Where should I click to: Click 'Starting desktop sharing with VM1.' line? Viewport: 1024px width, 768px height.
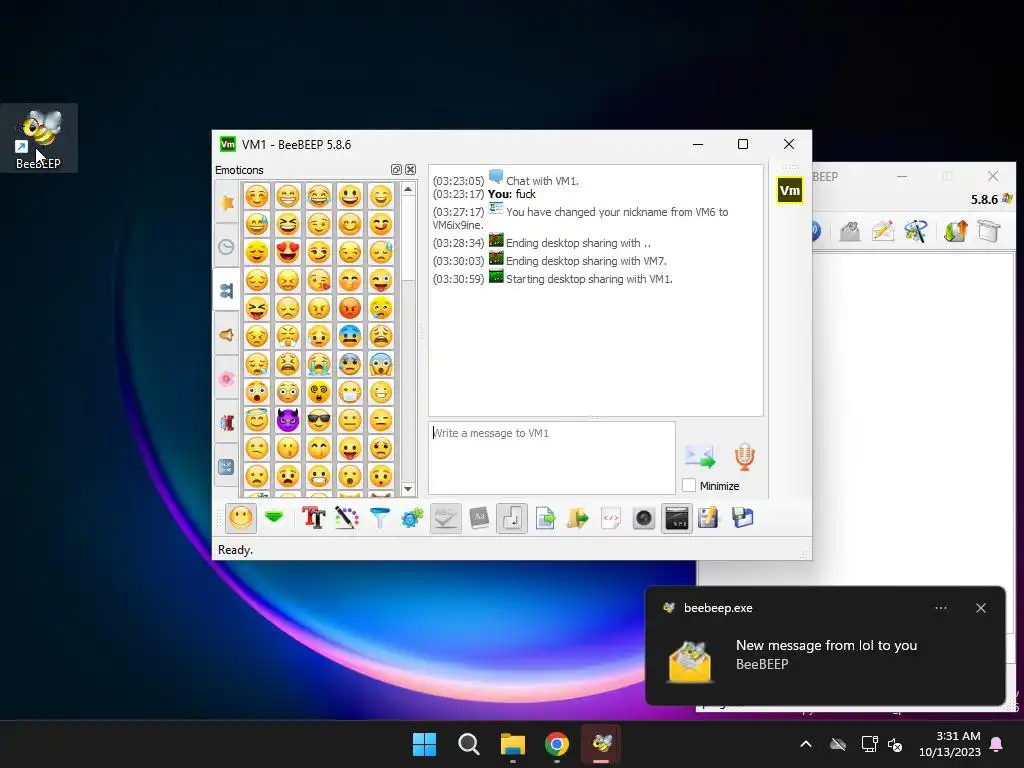pos(589,279)
